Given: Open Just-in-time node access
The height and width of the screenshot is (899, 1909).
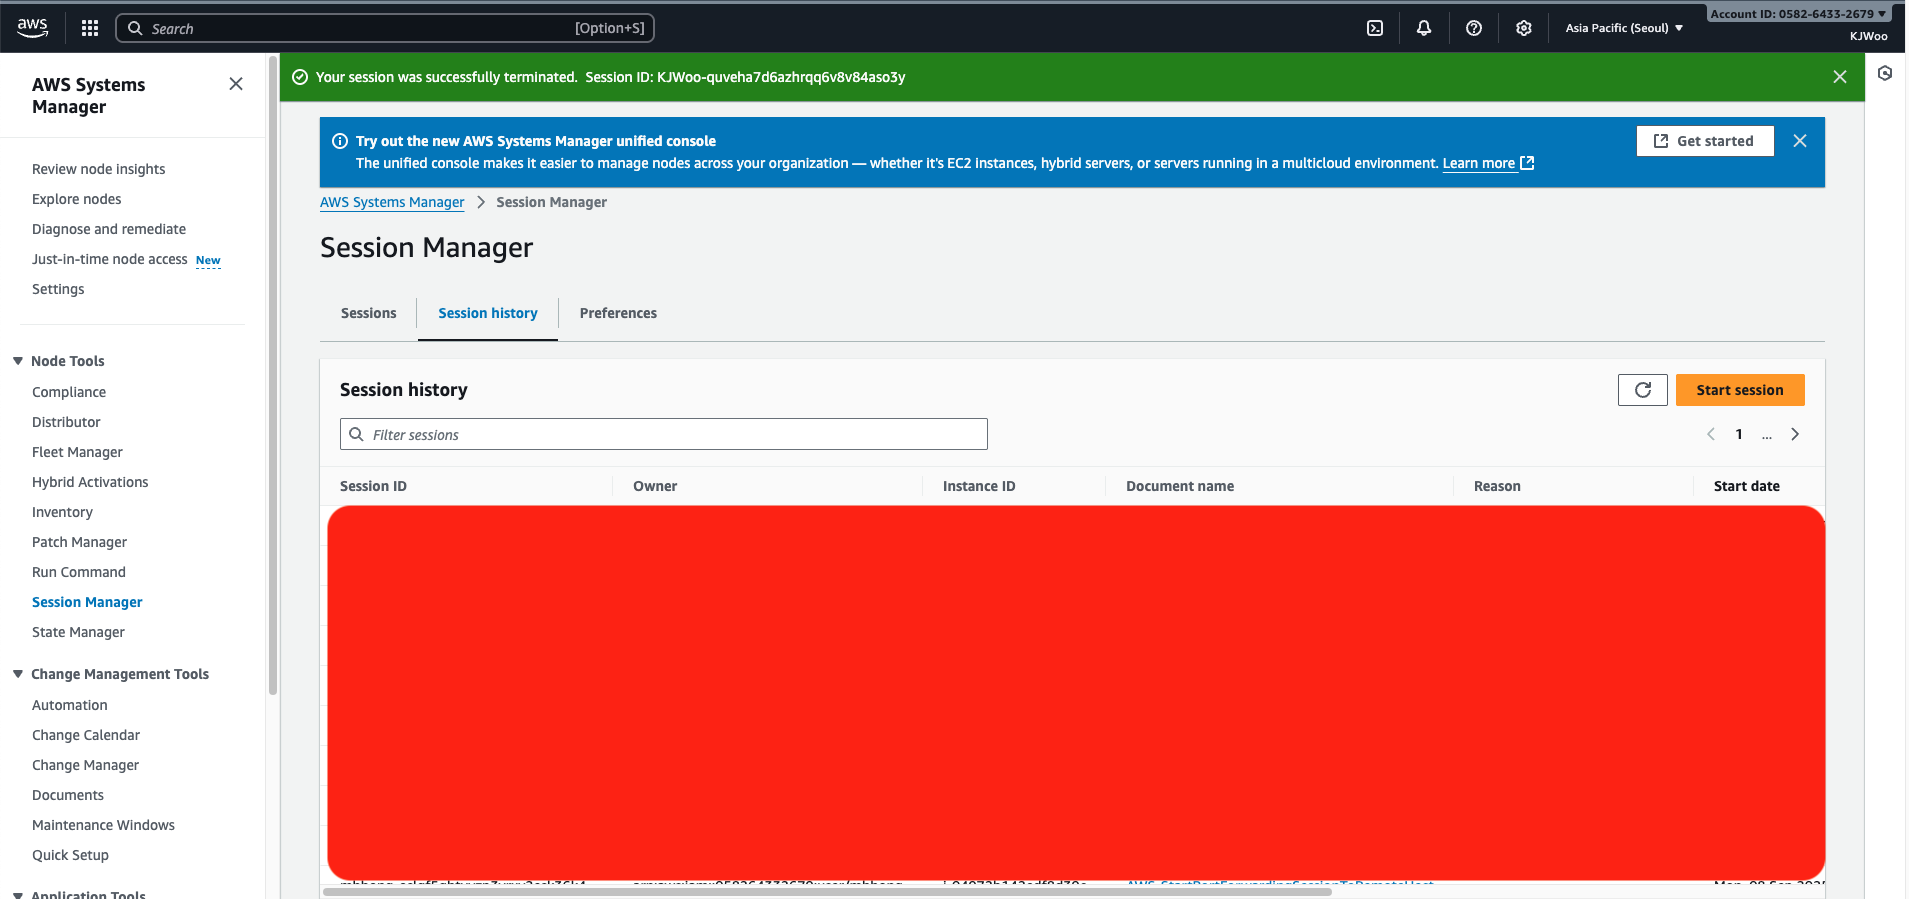Looking at the screenshot, I should [x=110, y=259].
